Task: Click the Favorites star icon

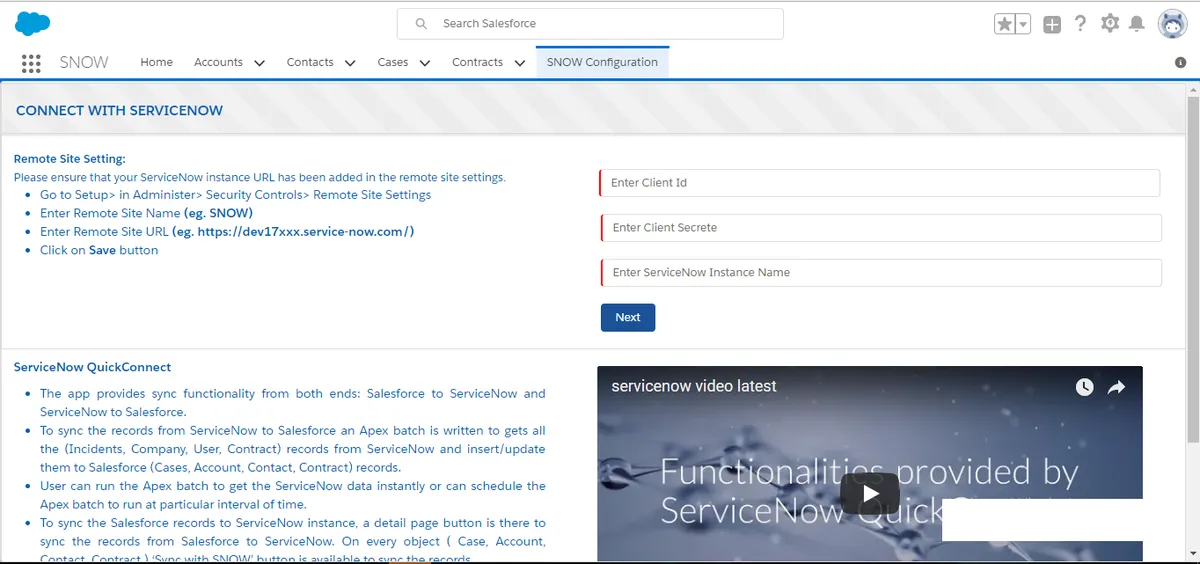Action: pyautogui.click(x=1005, y=24)
